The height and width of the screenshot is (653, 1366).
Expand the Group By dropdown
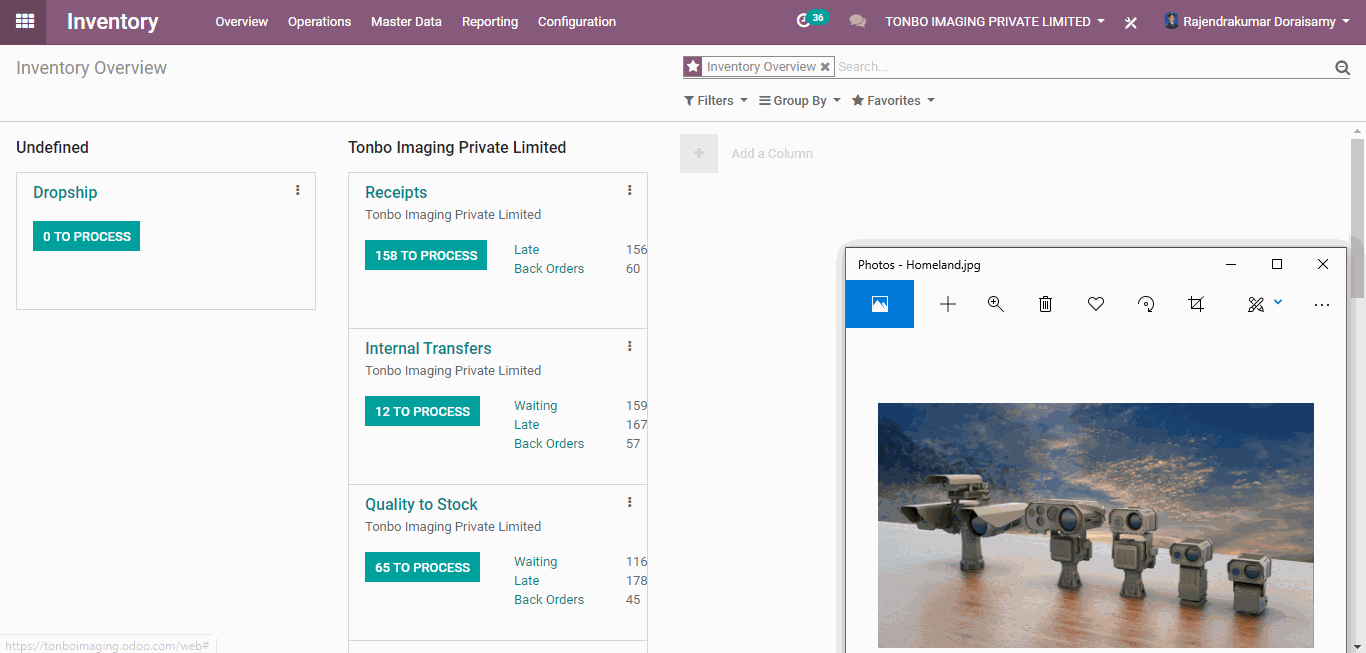click(x=800, y=100)
